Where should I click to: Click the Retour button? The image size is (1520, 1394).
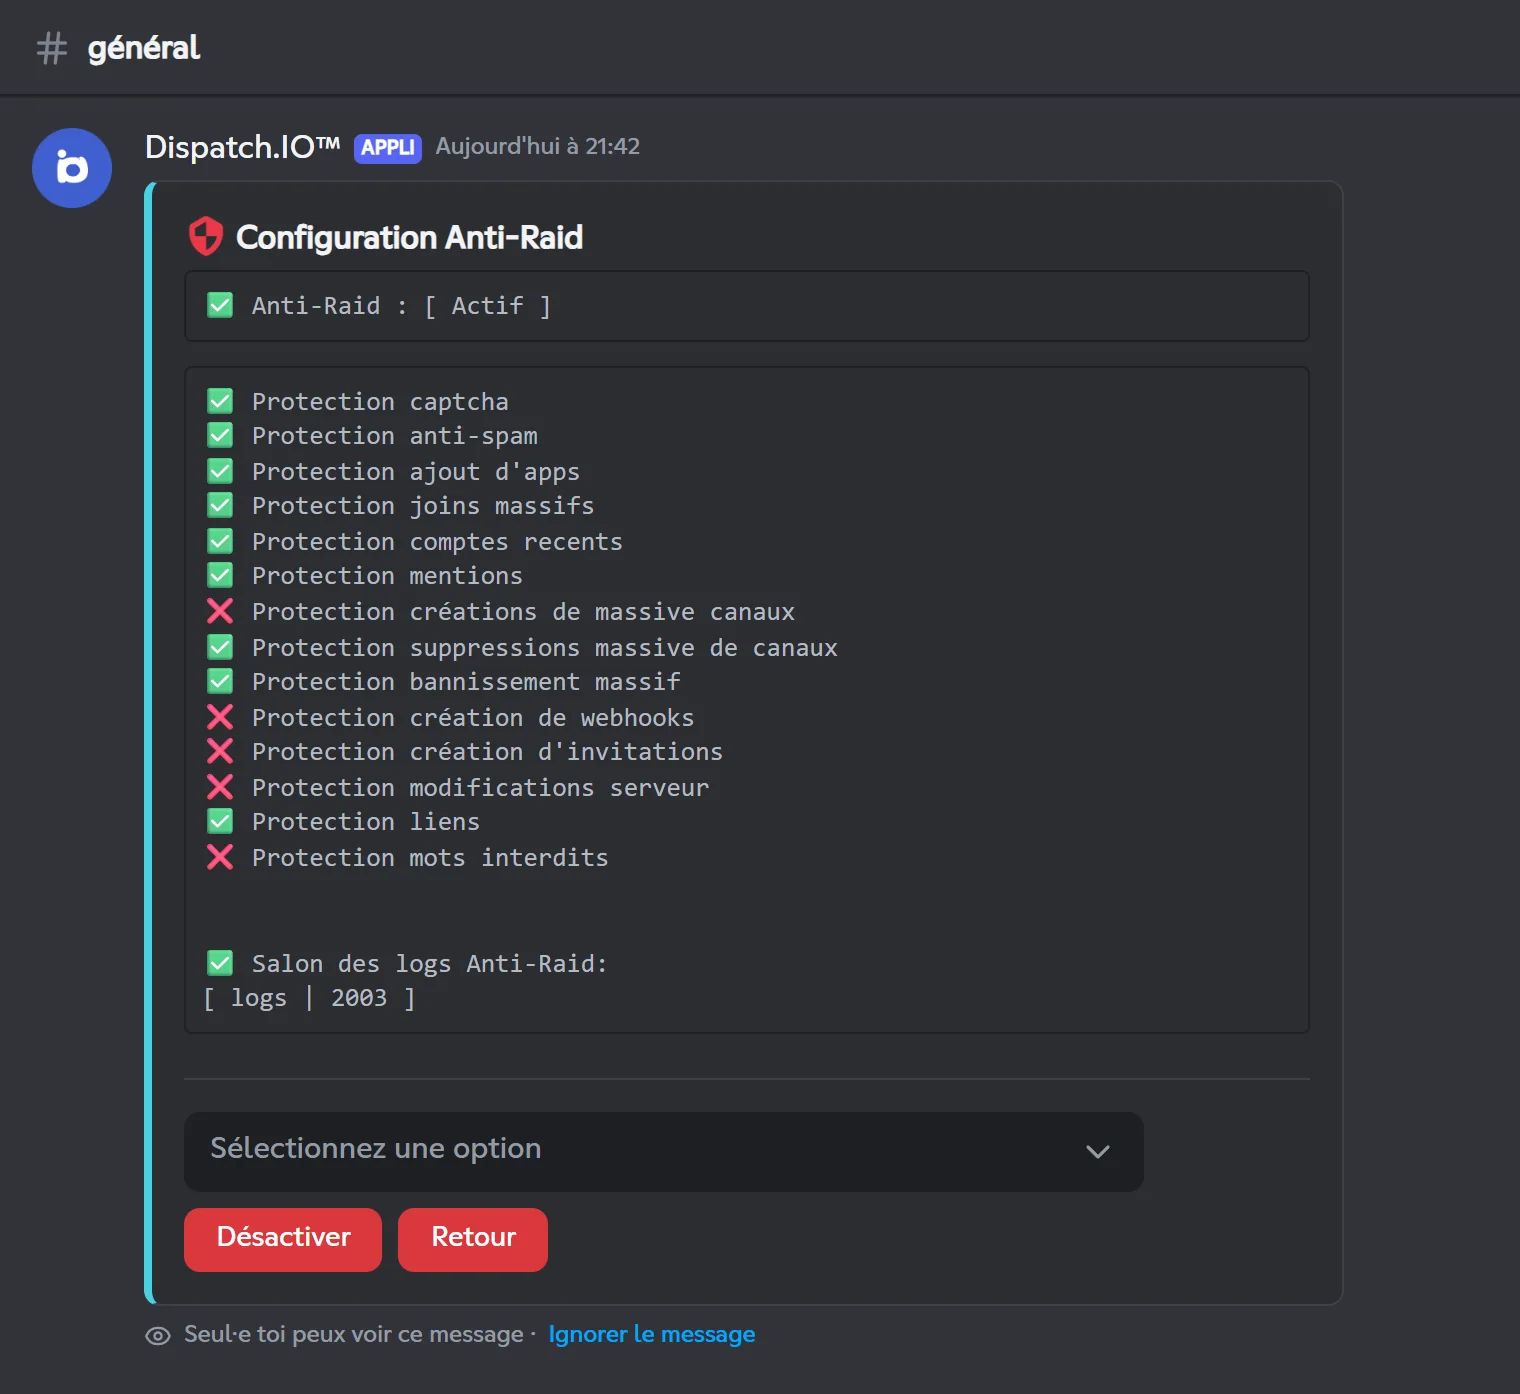[x=473, y=1239]
